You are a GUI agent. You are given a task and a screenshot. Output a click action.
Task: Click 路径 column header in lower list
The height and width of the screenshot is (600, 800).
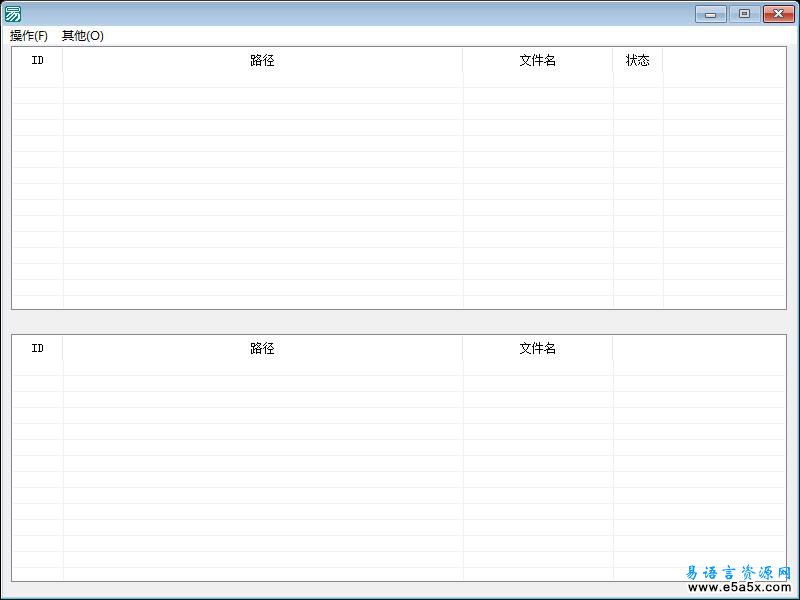pyautogui.click(x=262, y=348)
